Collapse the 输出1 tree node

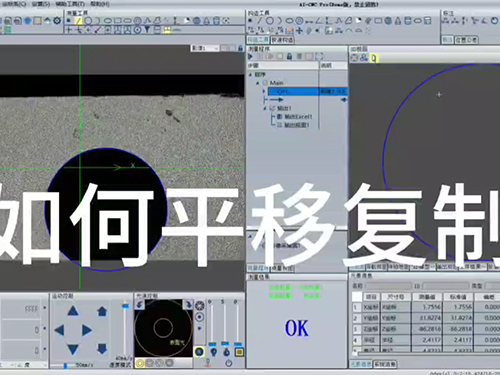pos(265,108)
